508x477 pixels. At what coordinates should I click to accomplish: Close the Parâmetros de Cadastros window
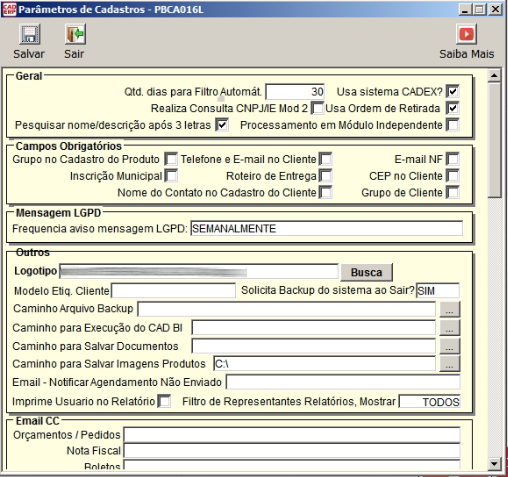pos(495,9)
